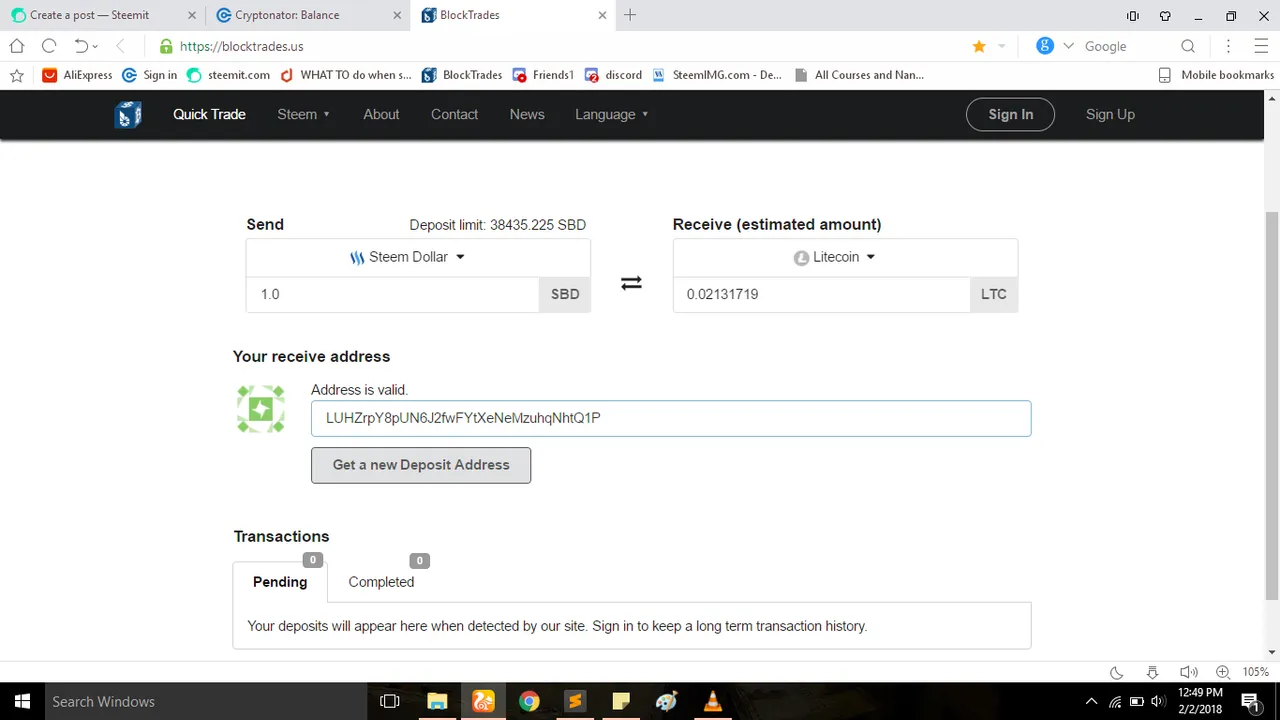Open Windows Start menu

tap(20, 701)
